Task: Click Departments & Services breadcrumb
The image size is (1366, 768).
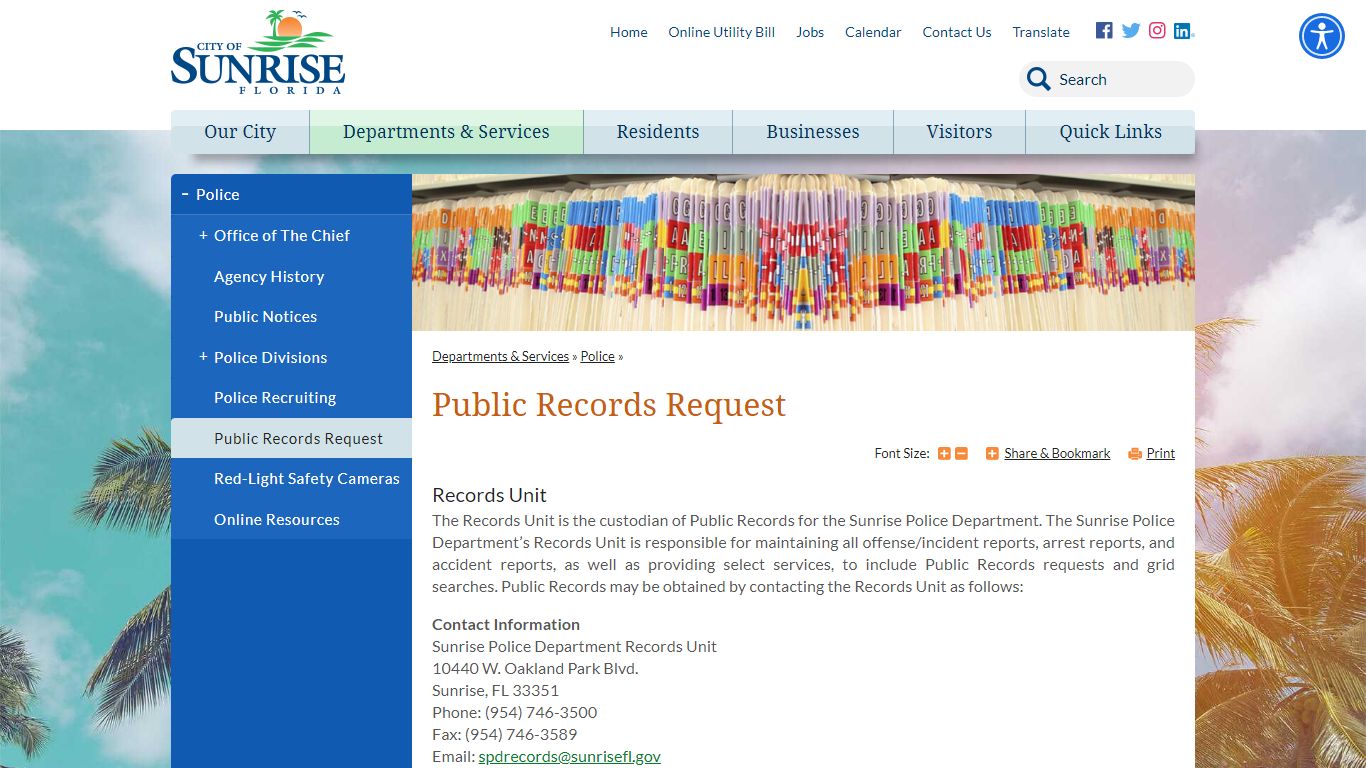Action: [x=500, y=356]
